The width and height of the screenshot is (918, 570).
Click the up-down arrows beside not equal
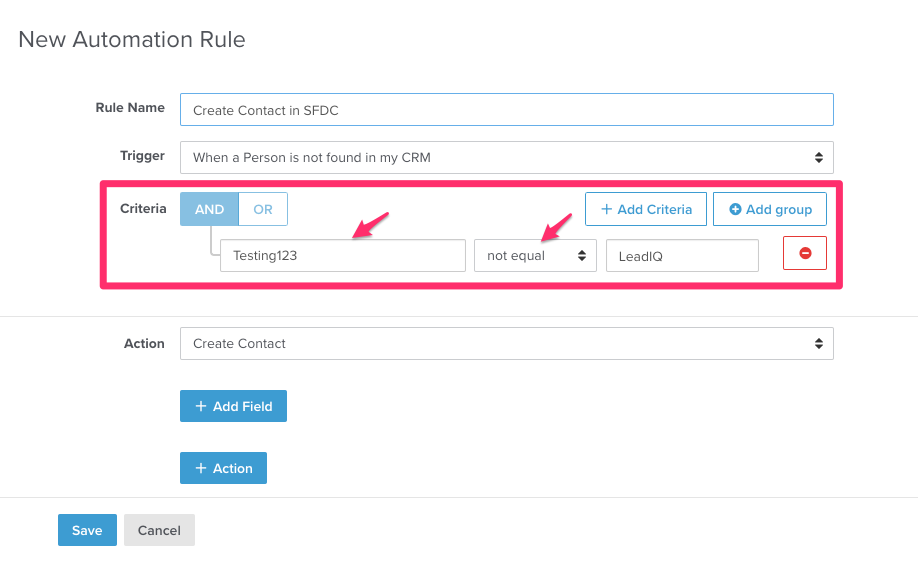[x=581, y=256]
